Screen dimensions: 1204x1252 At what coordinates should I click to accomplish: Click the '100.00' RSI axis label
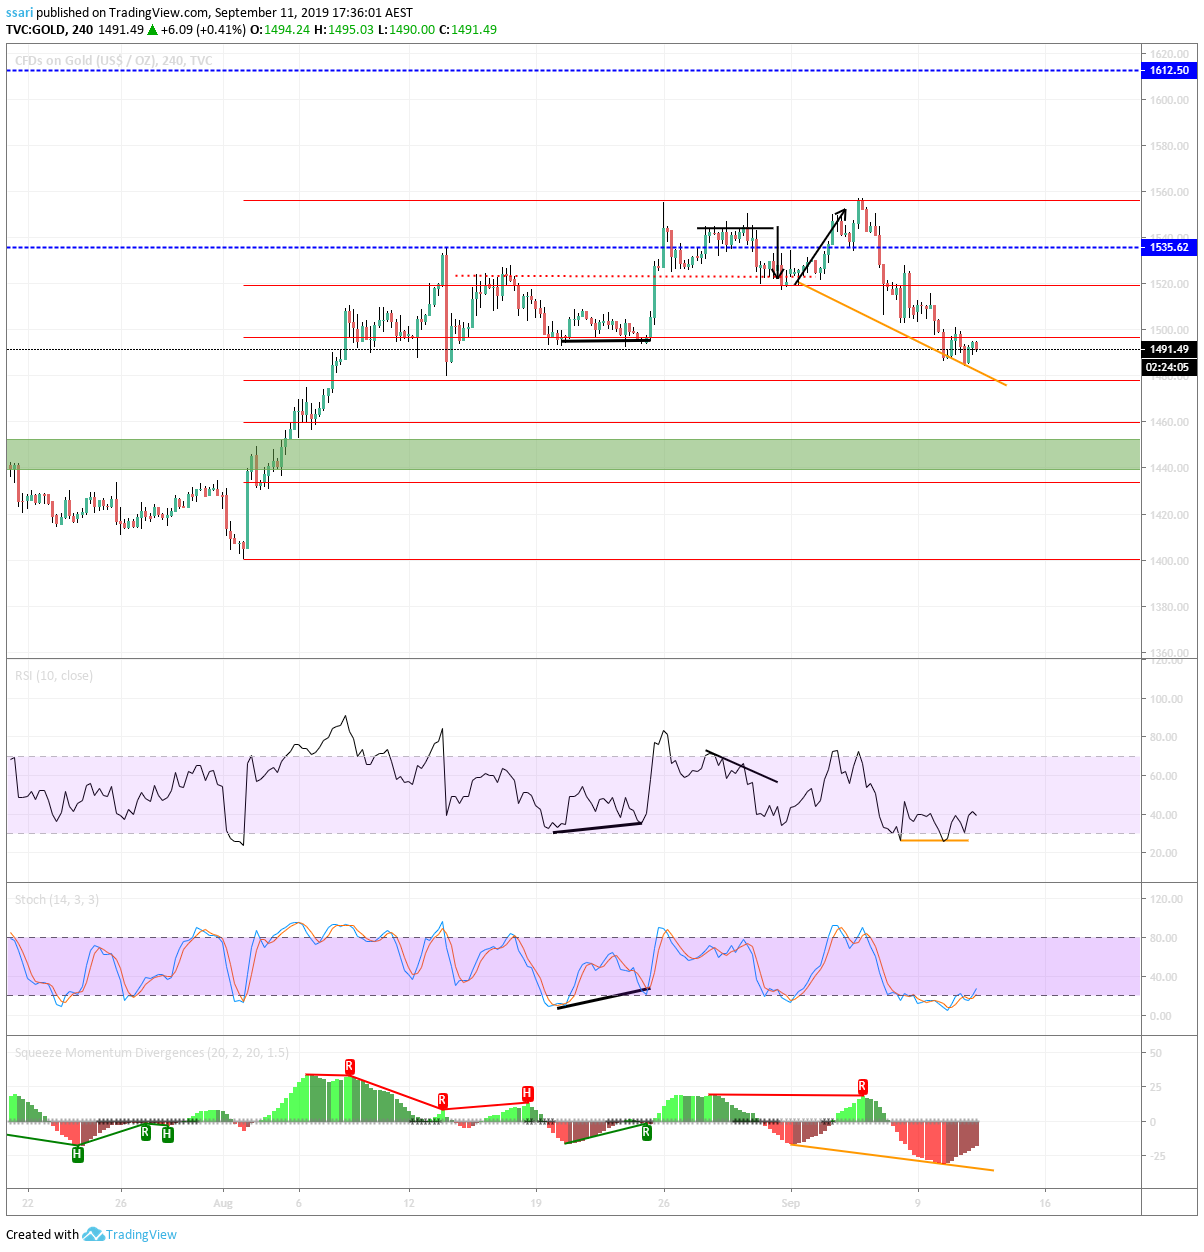pyautogui.click(x=1166, y=699)
